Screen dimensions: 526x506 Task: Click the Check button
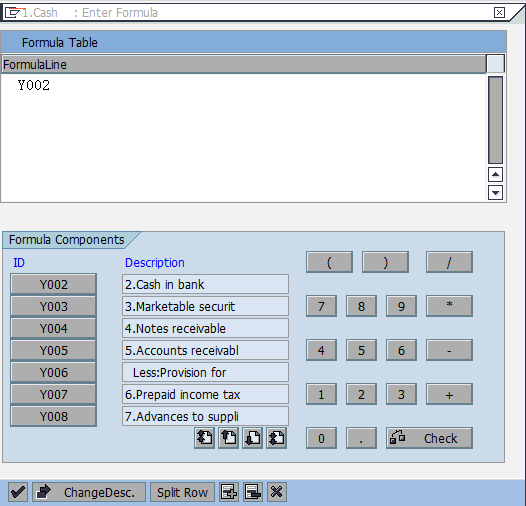pyautogui.click(x=429, y=438)
